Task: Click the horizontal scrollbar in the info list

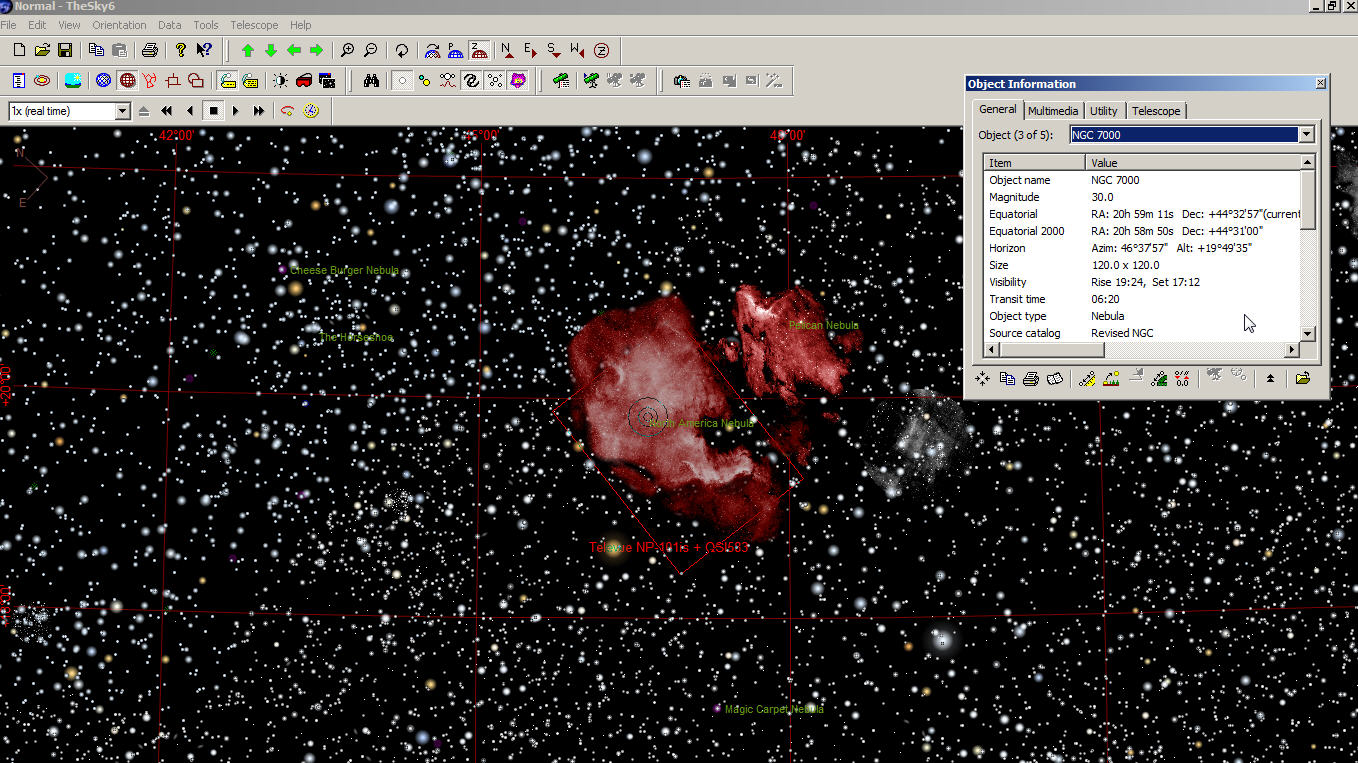Action: 1052,350
